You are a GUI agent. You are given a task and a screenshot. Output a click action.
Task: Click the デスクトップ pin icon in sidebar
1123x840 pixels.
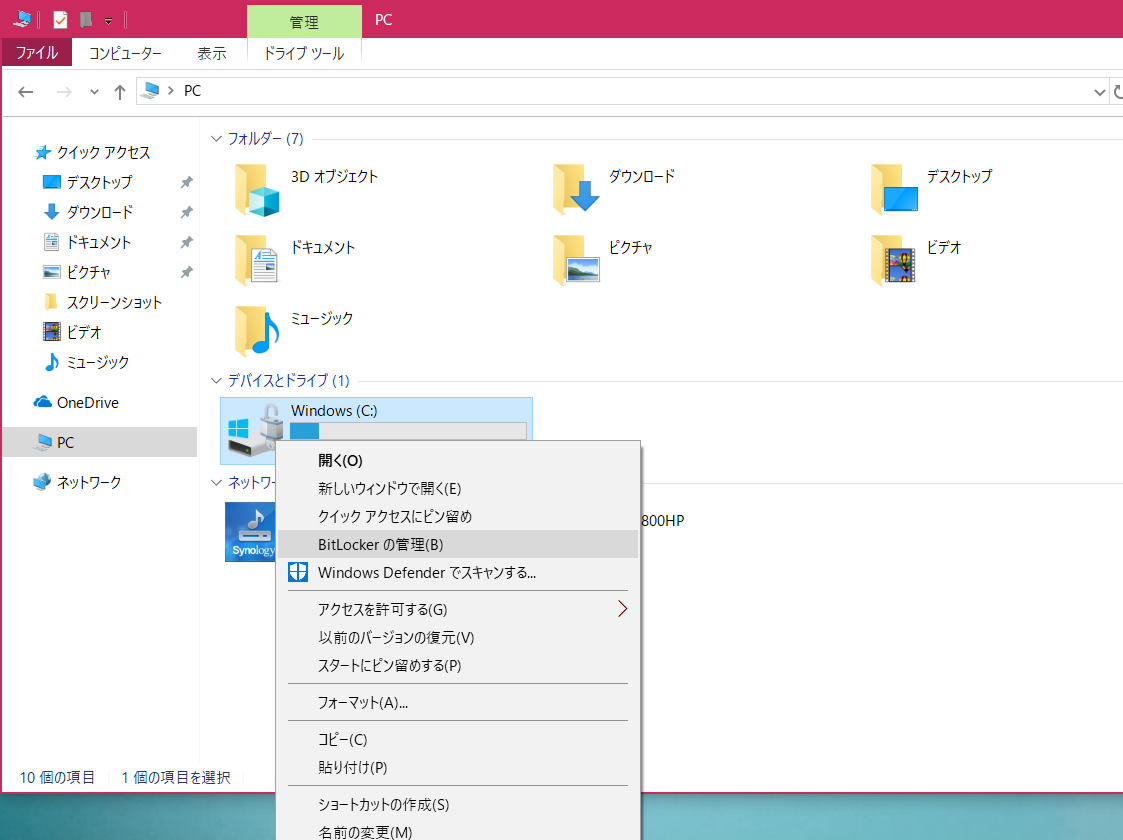(x=186, y=182)
